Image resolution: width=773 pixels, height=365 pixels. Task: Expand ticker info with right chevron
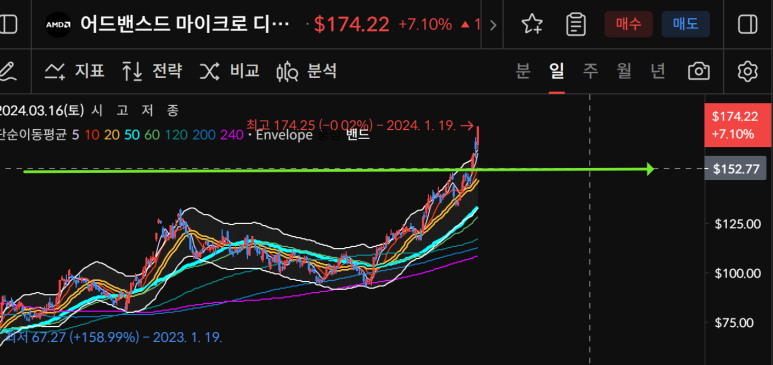click(x=492, y=25)
